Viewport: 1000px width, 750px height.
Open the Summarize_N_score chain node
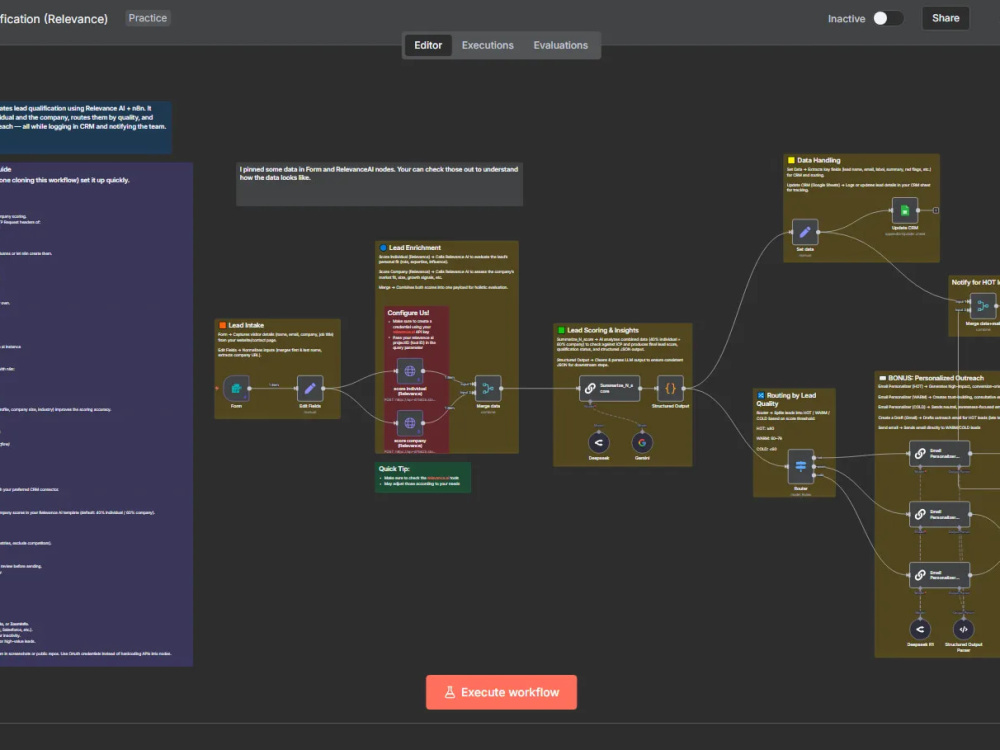click(x=609, y=388)
